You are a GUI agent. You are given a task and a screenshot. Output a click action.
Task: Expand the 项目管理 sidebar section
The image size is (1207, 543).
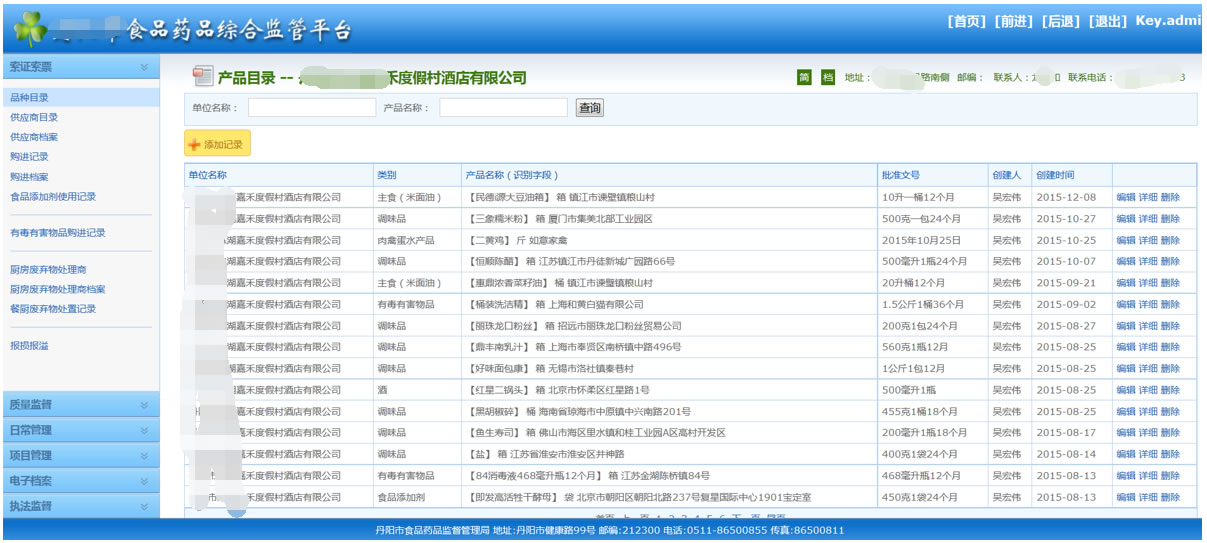pos(144,456)
